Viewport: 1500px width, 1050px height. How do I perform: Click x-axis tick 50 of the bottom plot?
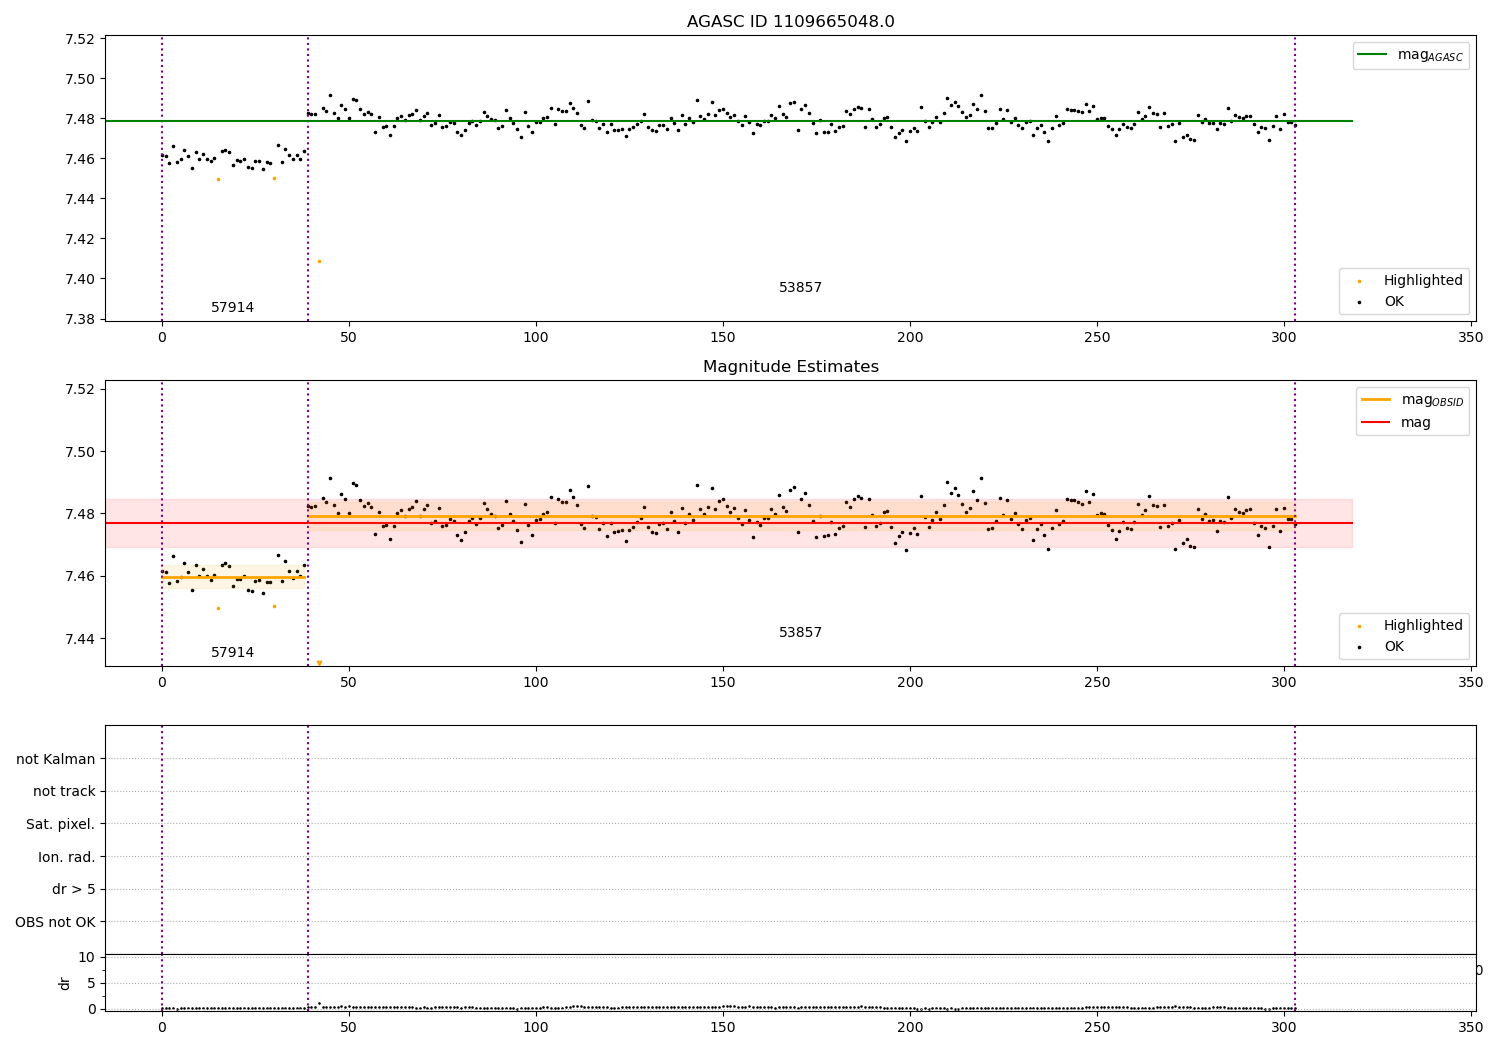click(349, 1027)
